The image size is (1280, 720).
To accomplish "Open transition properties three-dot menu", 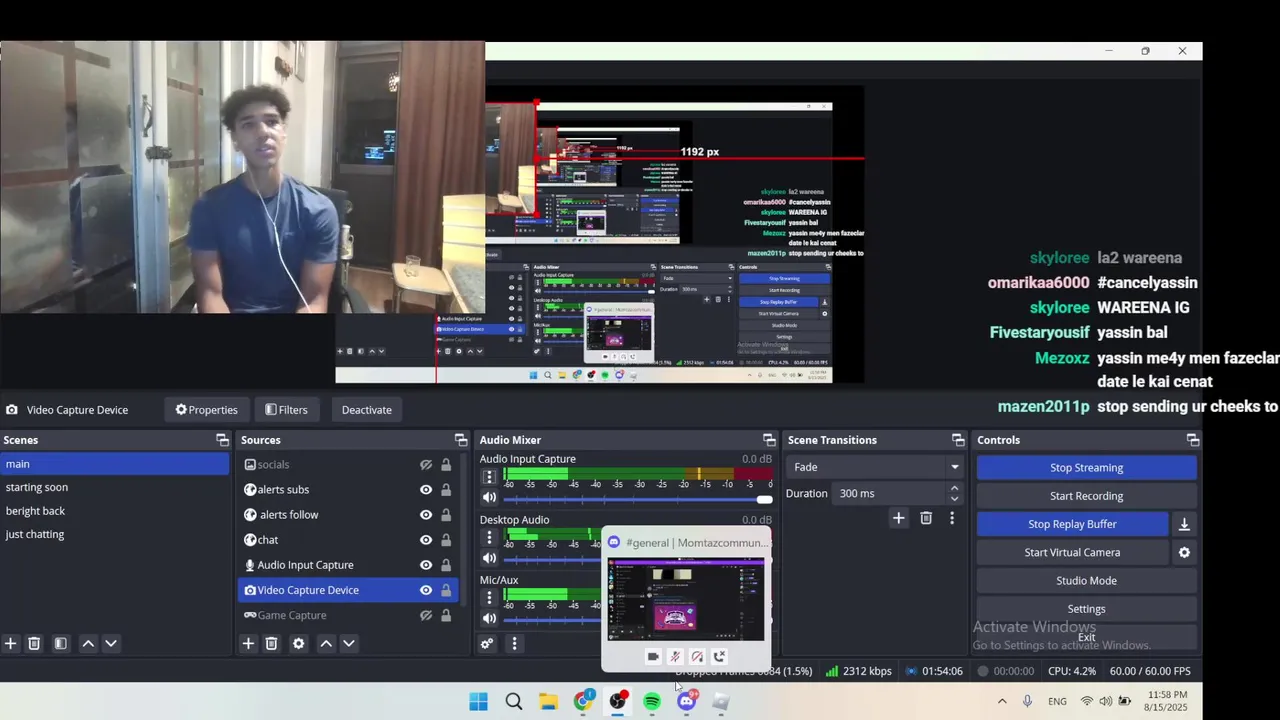I will pyautogui.click(x=952, y=518).
